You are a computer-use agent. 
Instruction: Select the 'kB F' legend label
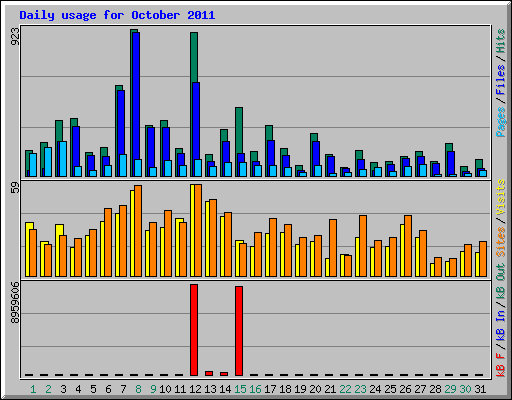click(x=501, y=365)
